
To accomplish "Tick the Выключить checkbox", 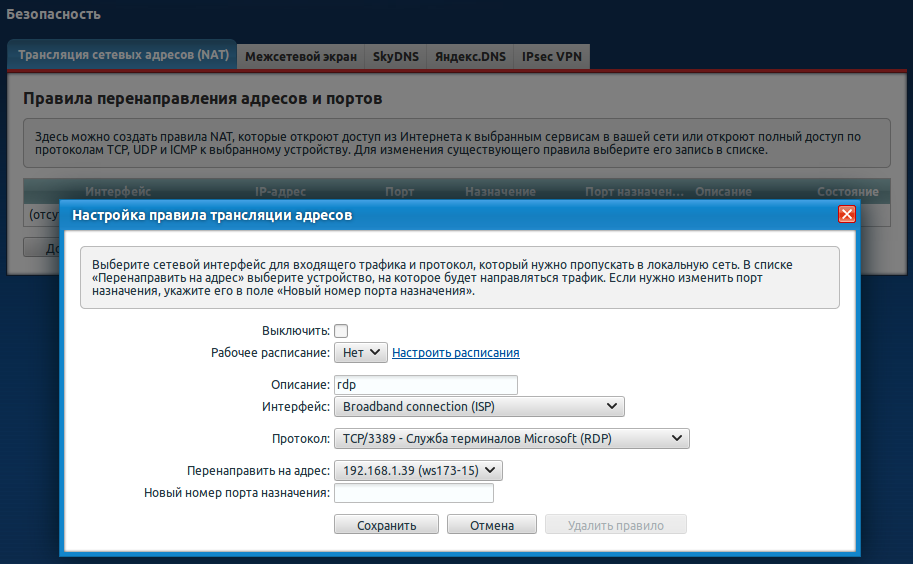I will (341, 331).
